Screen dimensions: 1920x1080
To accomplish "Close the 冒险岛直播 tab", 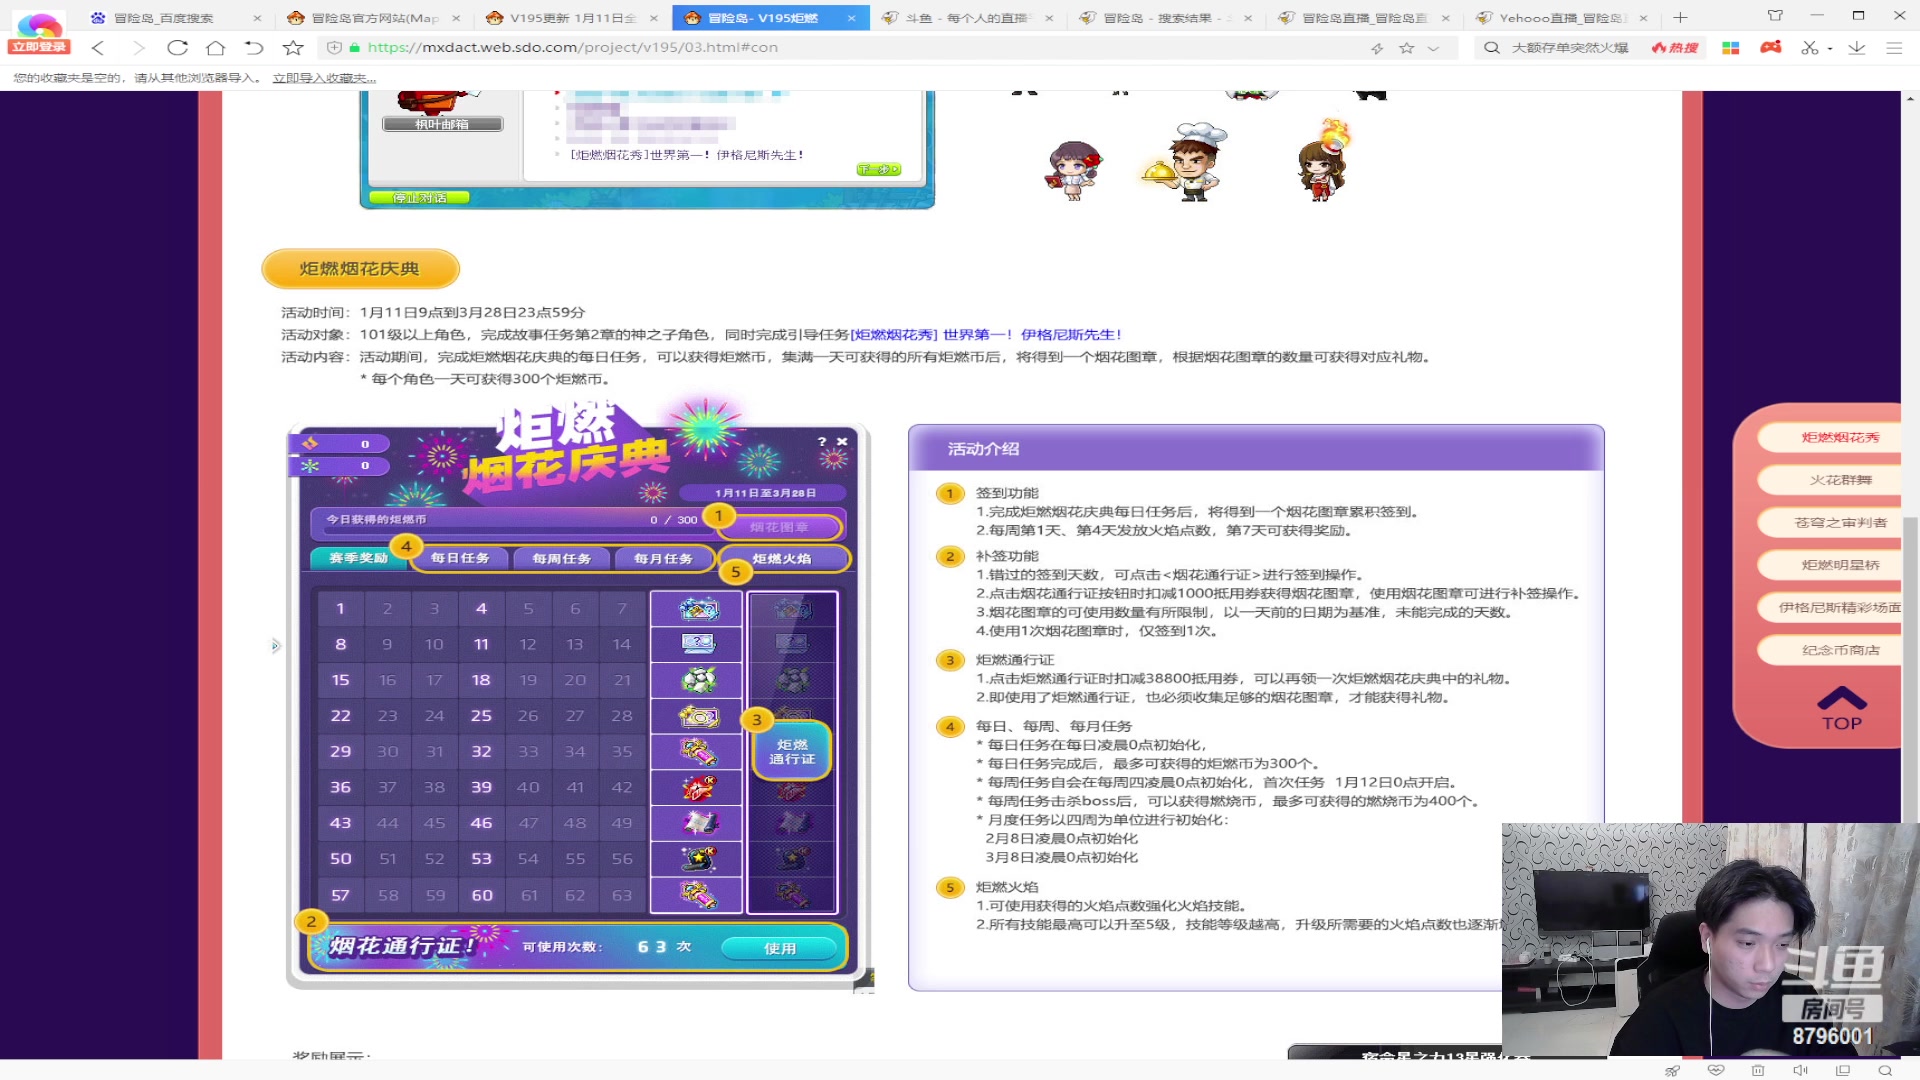I will [x=1446, y=18].
